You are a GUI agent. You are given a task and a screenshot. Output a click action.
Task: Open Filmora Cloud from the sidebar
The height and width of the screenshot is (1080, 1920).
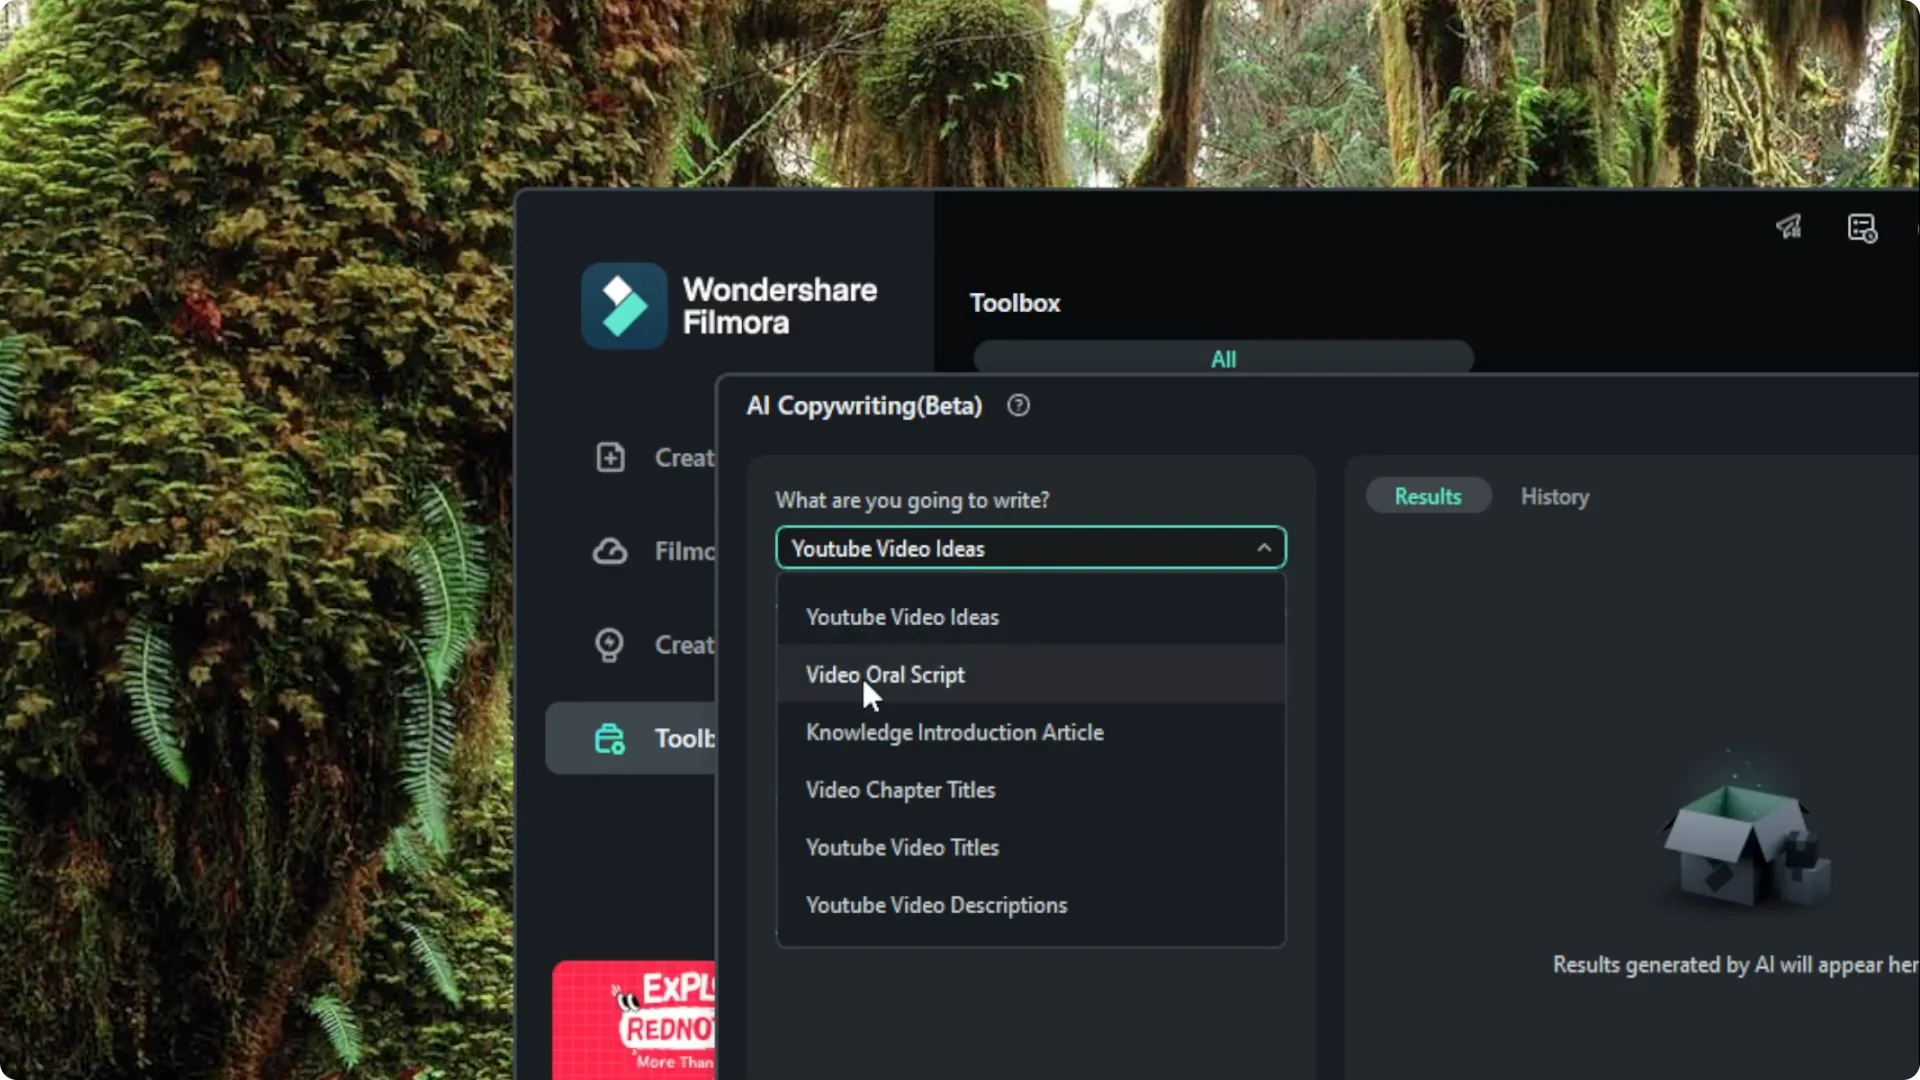pos(610,551)
